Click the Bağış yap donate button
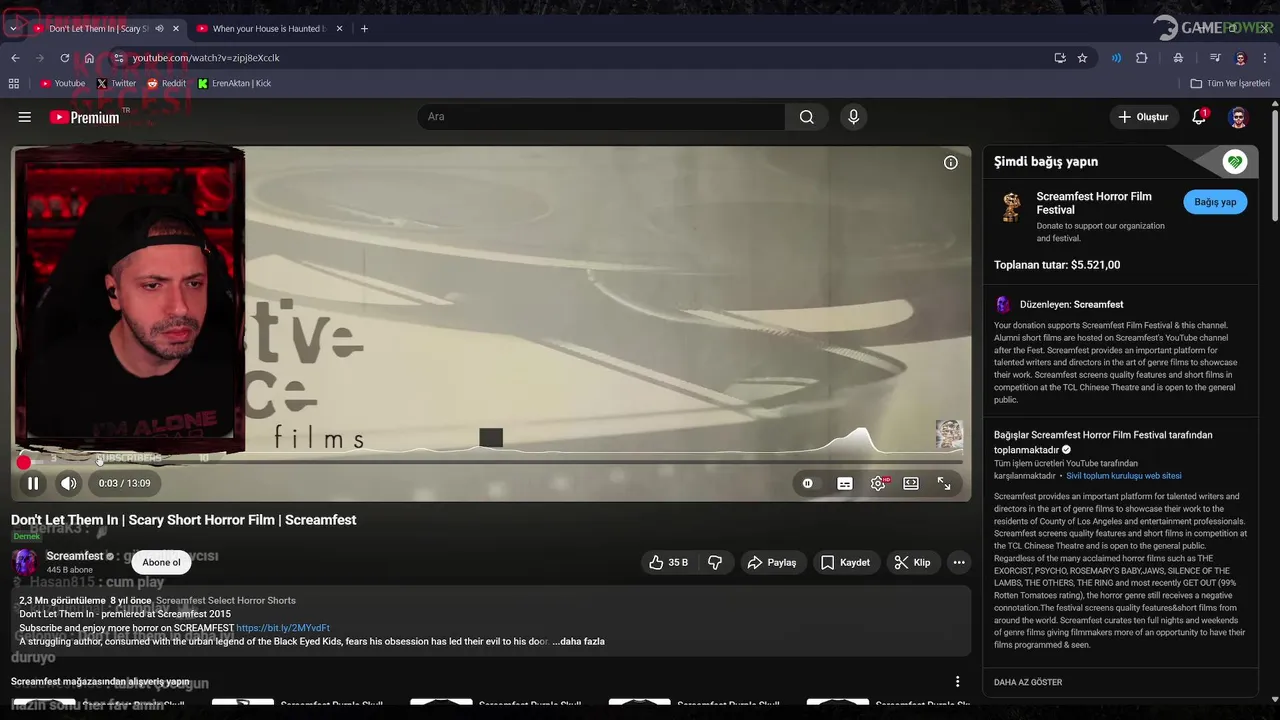This screenshot has width=1280, height=720. point(1215,202)
